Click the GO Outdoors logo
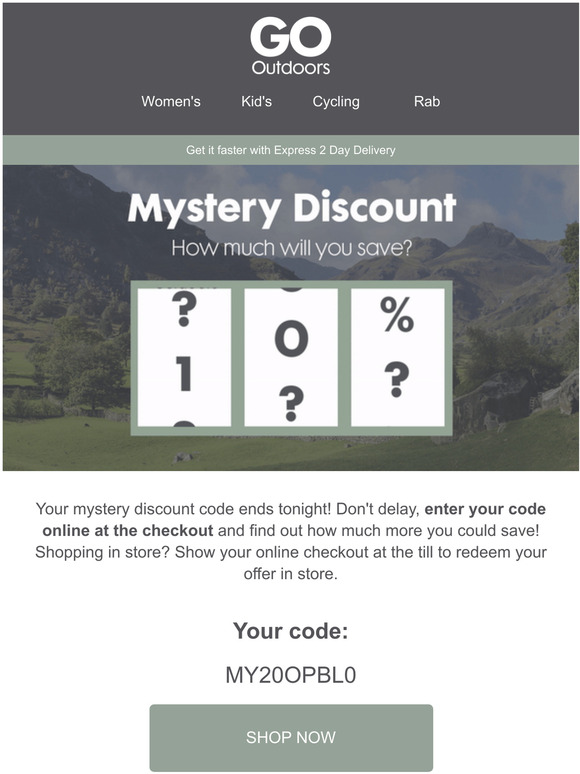Screen dimensions: 580x774 point(290,46)
